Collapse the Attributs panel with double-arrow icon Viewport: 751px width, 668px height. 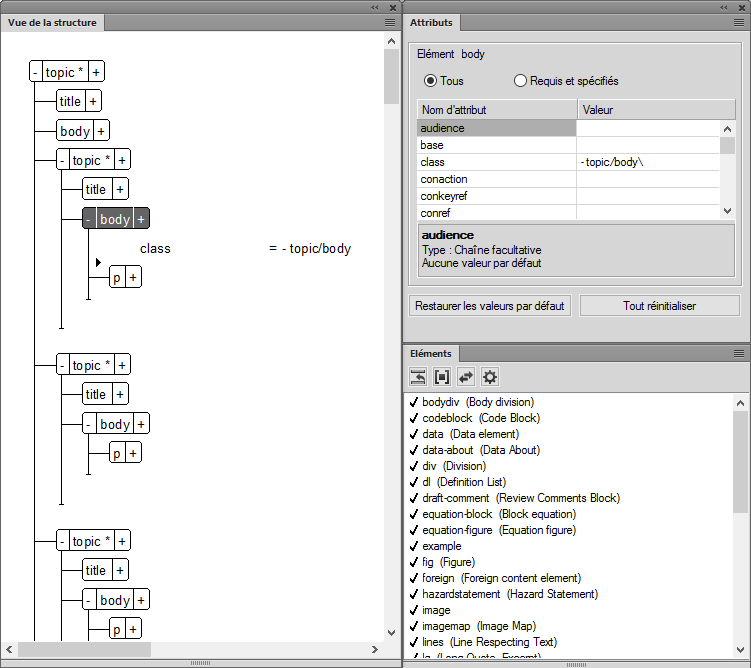click(x=723, y=6)
